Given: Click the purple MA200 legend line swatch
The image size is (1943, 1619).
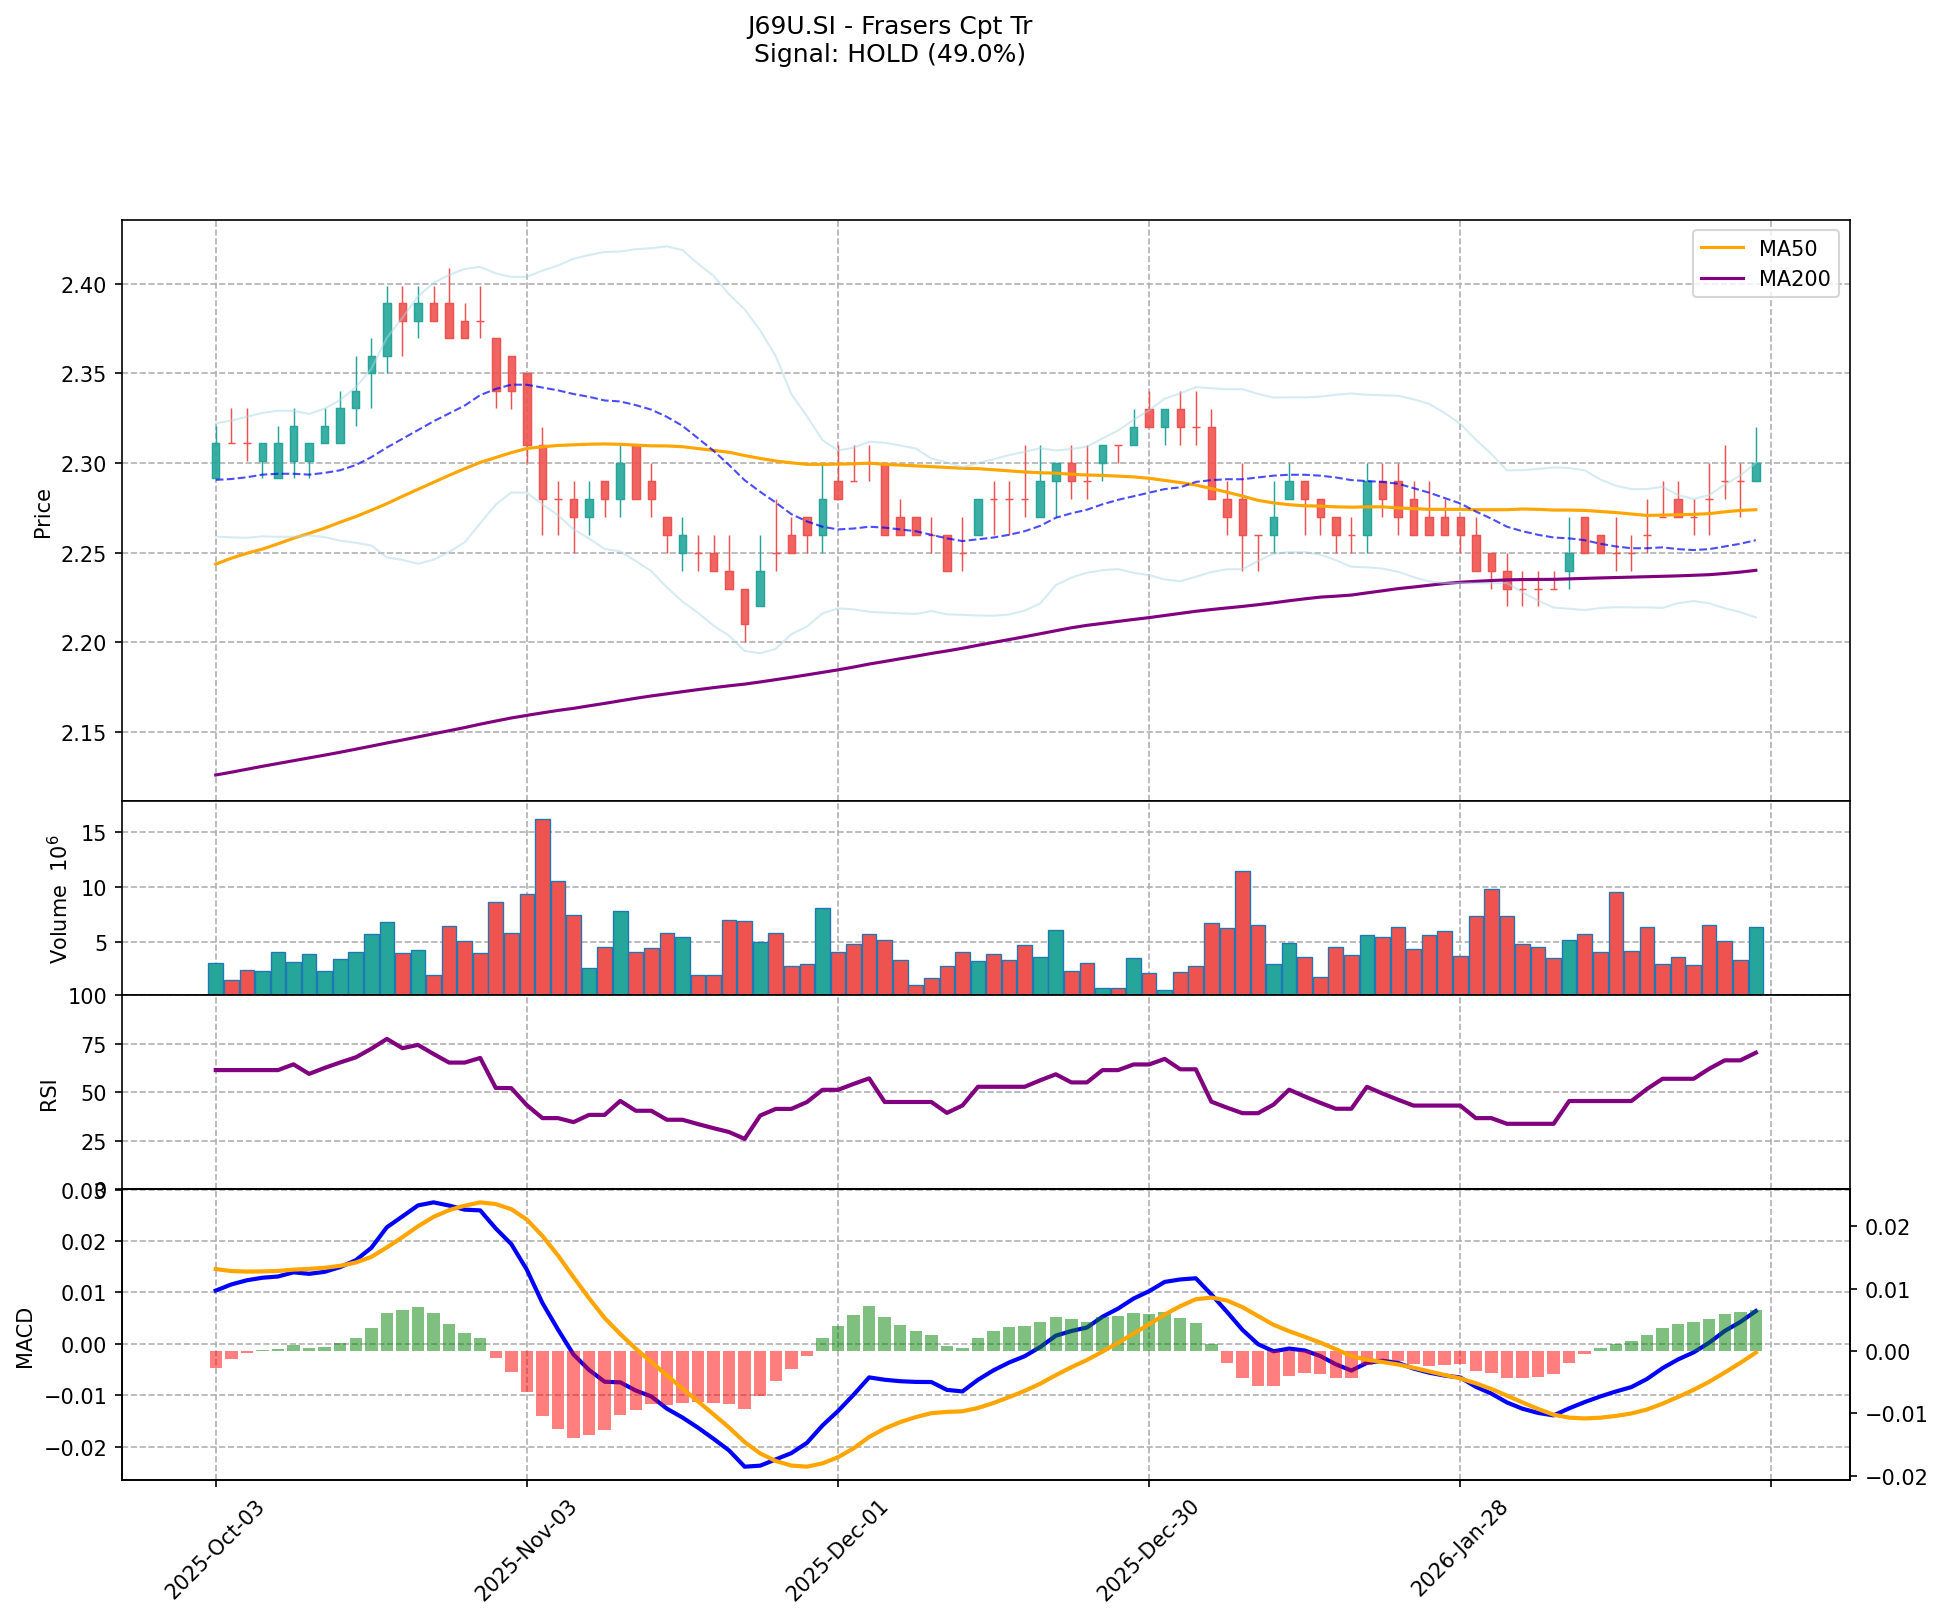Looking at the screenshot, I should (x=1723, y=279).
